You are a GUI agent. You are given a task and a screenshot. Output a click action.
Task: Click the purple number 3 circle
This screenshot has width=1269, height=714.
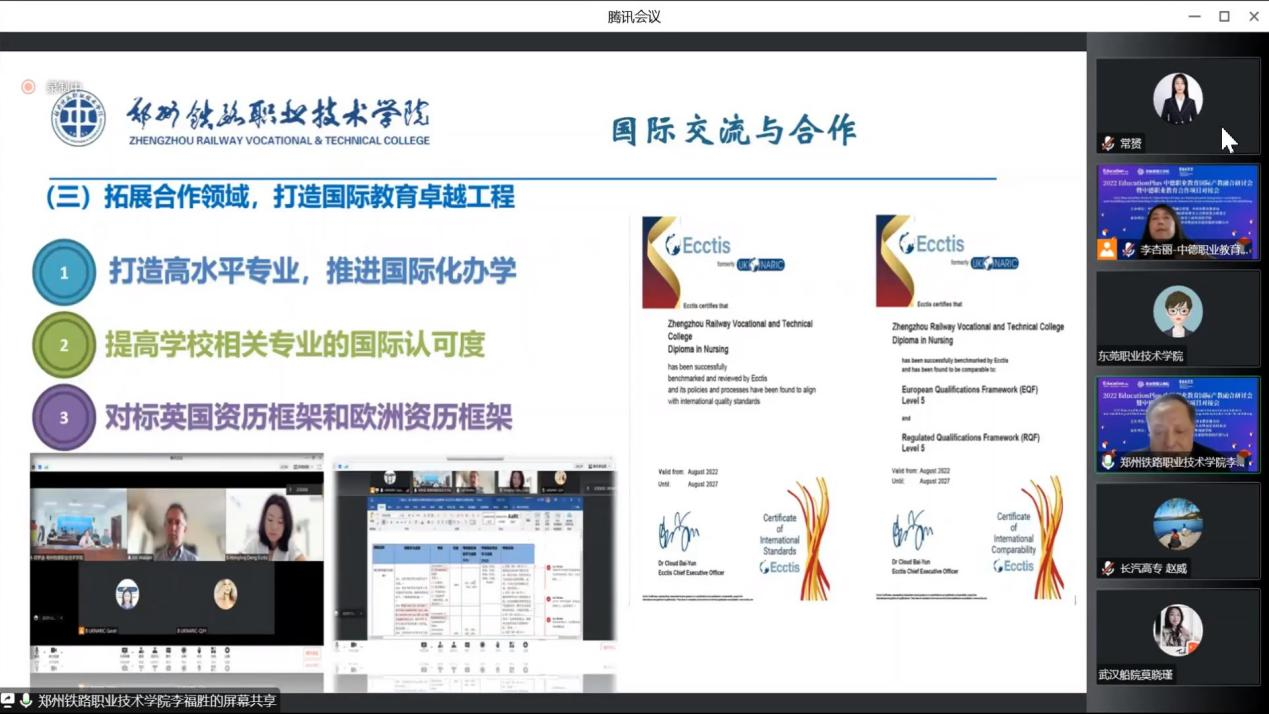coord(64,417)
